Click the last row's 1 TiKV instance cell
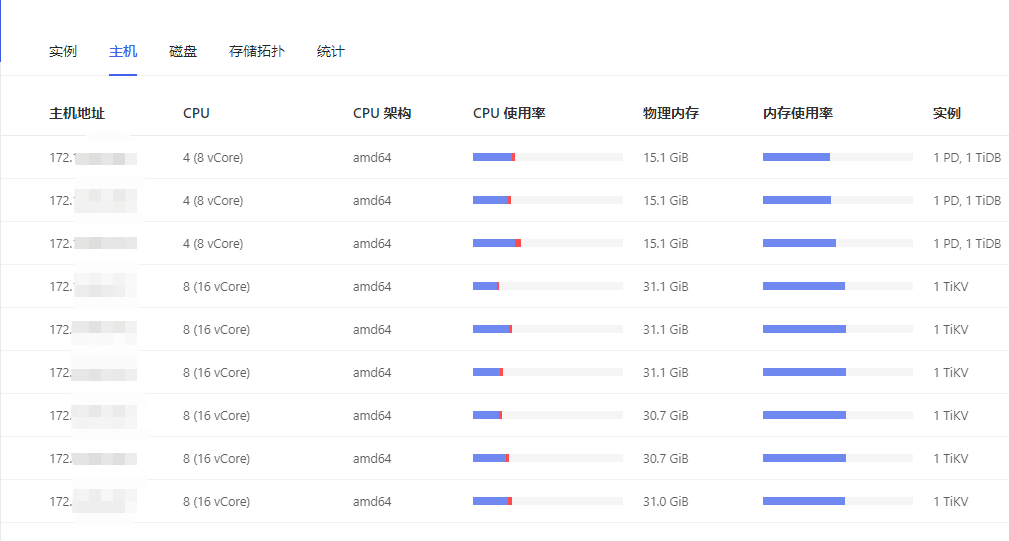Screen dimensions: 1009x541 pyautogui.click(x=951, y=501)
